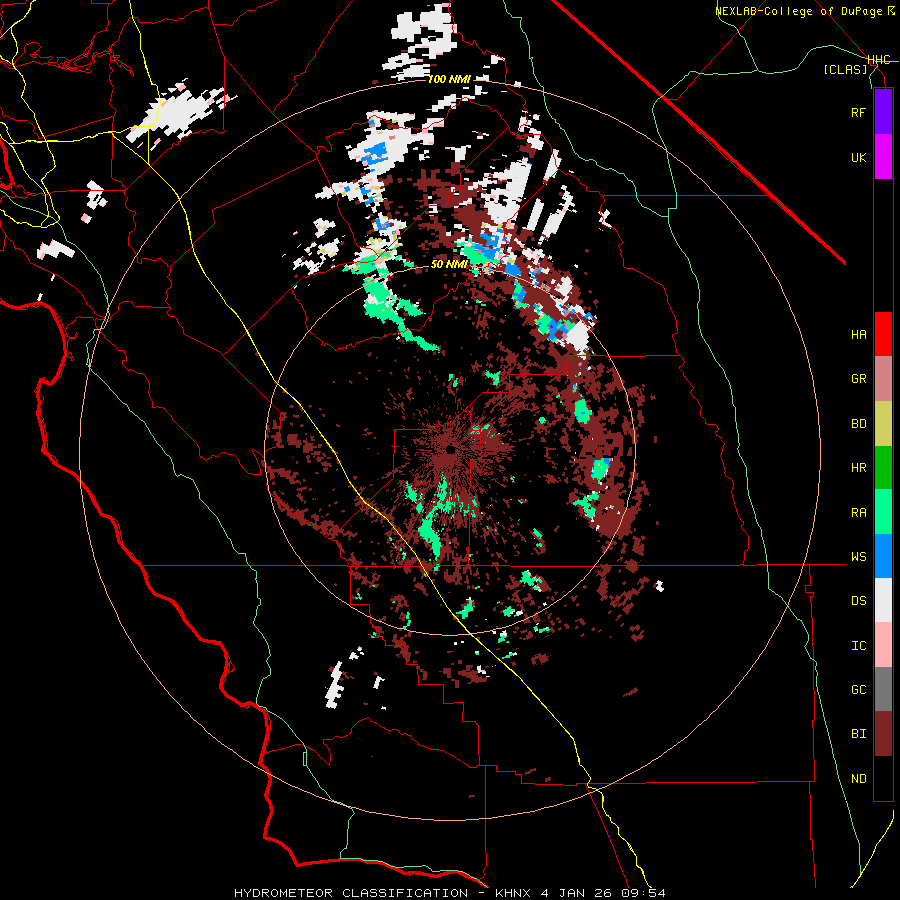The height and width of the screenshot is (900, 900).
Task: Click the HR legend label
Action: [x=858, y=468]
